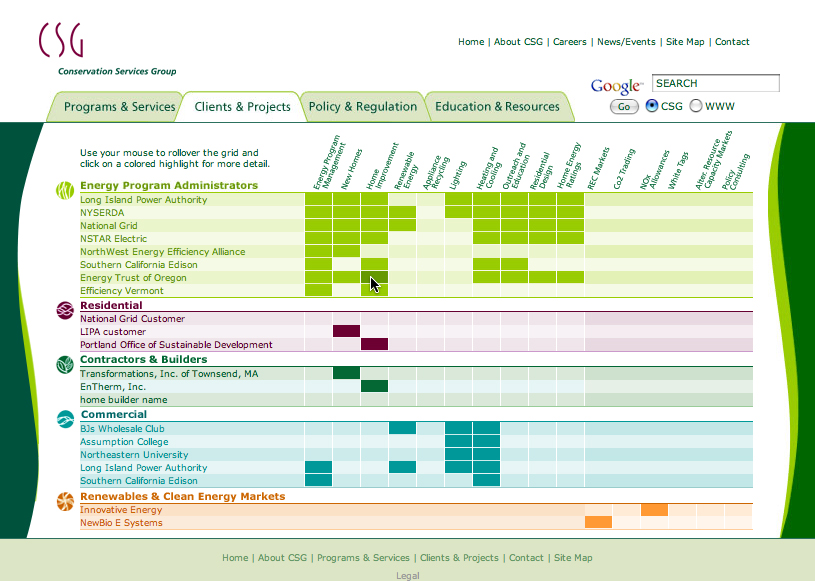Open the Clients & Projects tab
The width and height of the screenshot is (815, 581).
[x=242, y=107]
